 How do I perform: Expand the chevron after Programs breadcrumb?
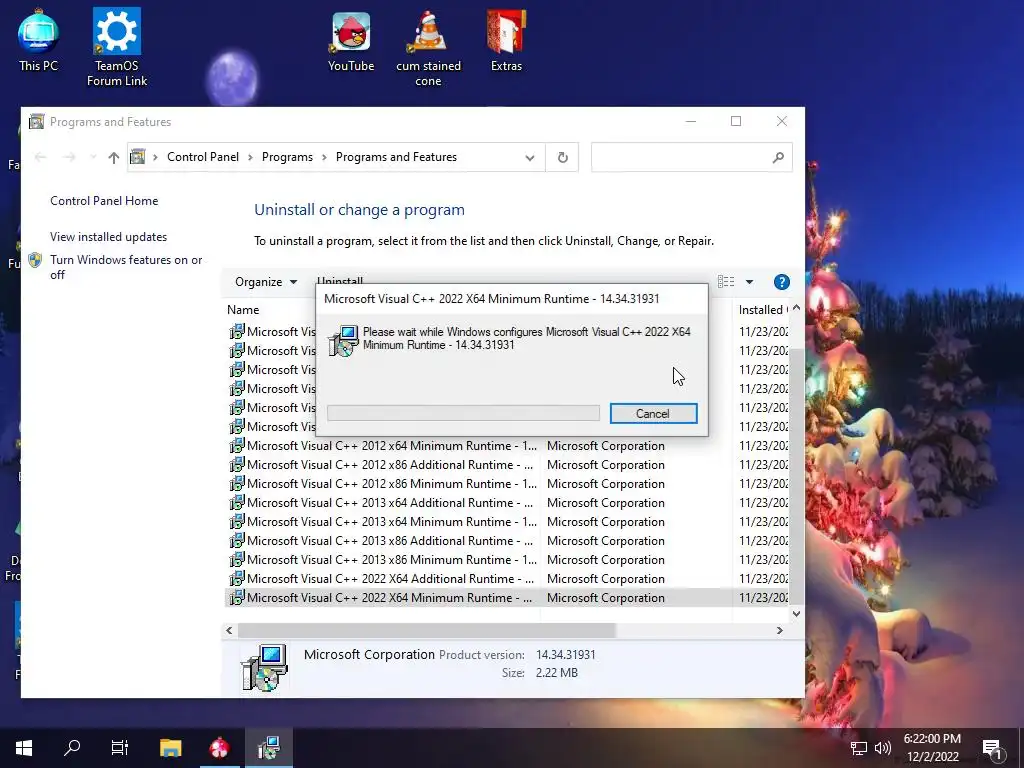(324, 157)
